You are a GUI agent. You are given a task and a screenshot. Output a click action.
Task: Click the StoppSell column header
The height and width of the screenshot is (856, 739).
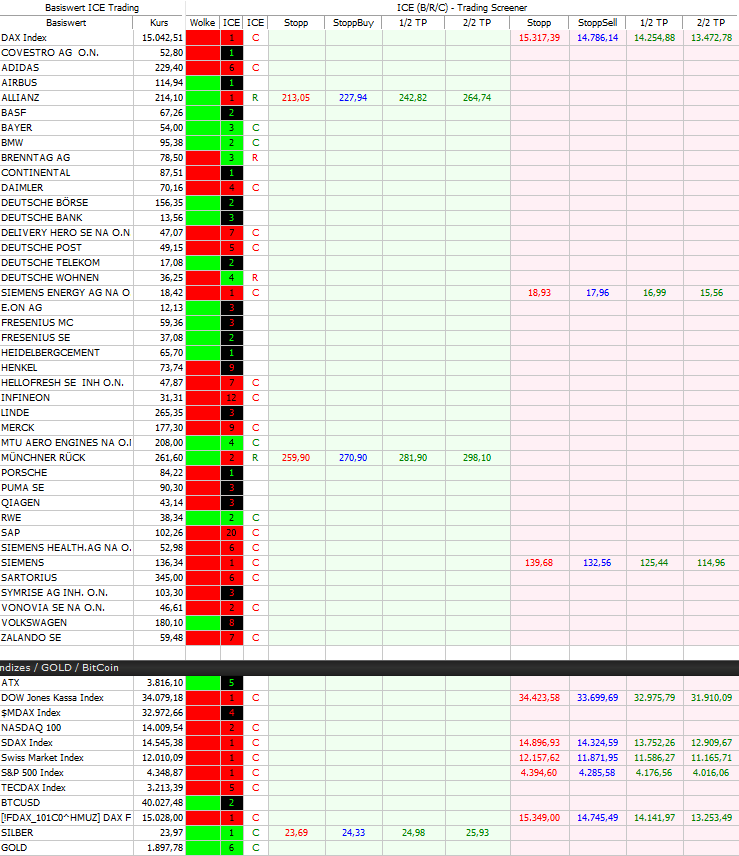[598, 22]
